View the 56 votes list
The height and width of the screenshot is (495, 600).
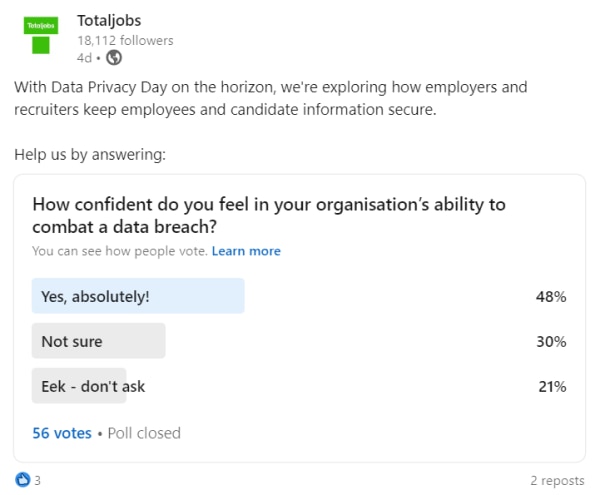[62, 433]
